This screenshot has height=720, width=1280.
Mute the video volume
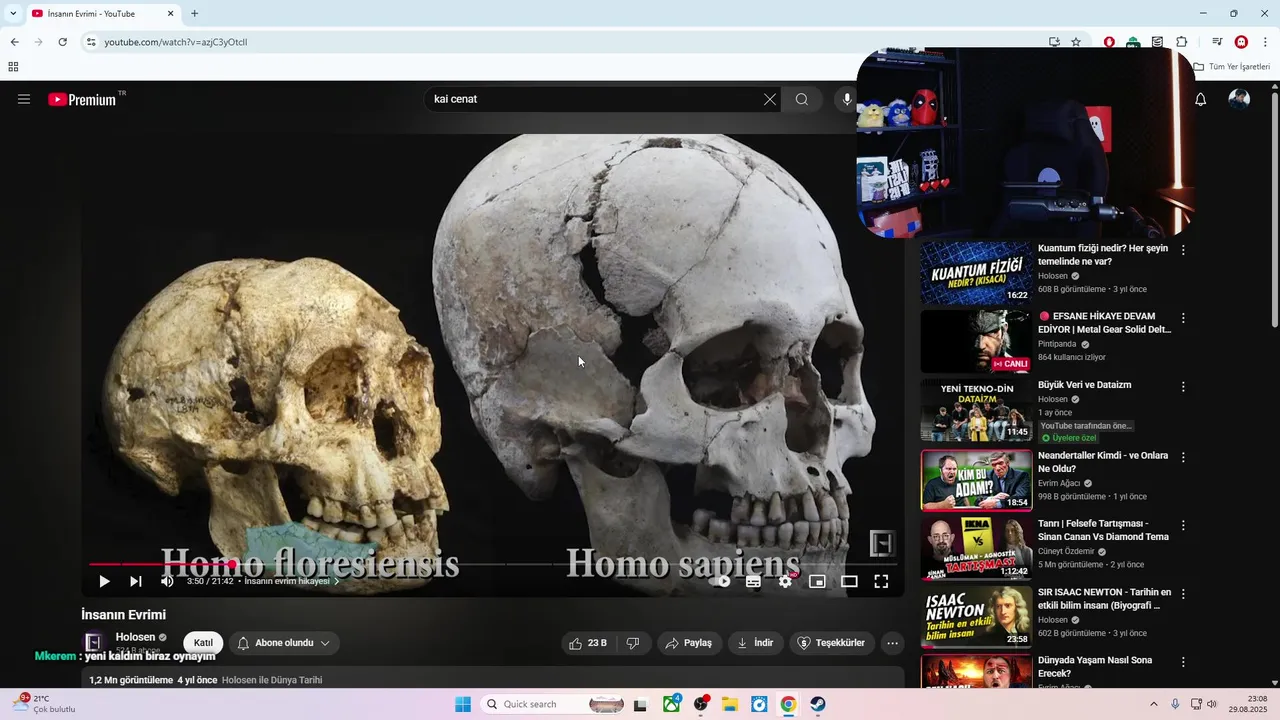tap(167, 581)
